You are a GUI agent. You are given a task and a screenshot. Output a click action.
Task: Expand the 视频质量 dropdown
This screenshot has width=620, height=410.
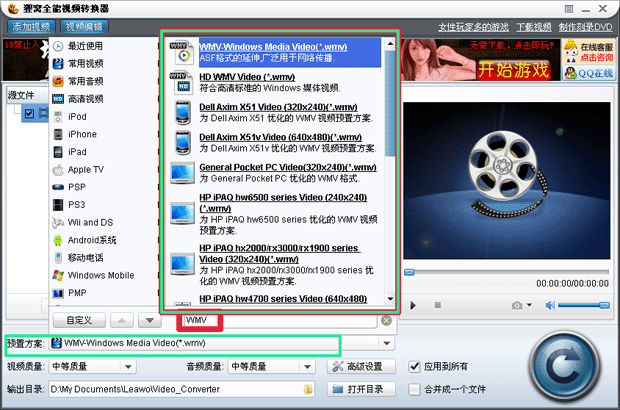(128, 367)
